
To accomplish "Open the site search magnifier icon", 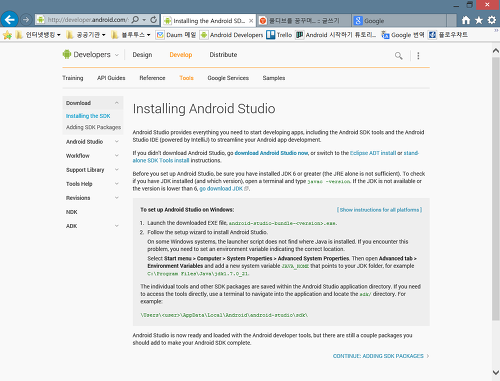I will pyautogui.click(x=398, y=56).
